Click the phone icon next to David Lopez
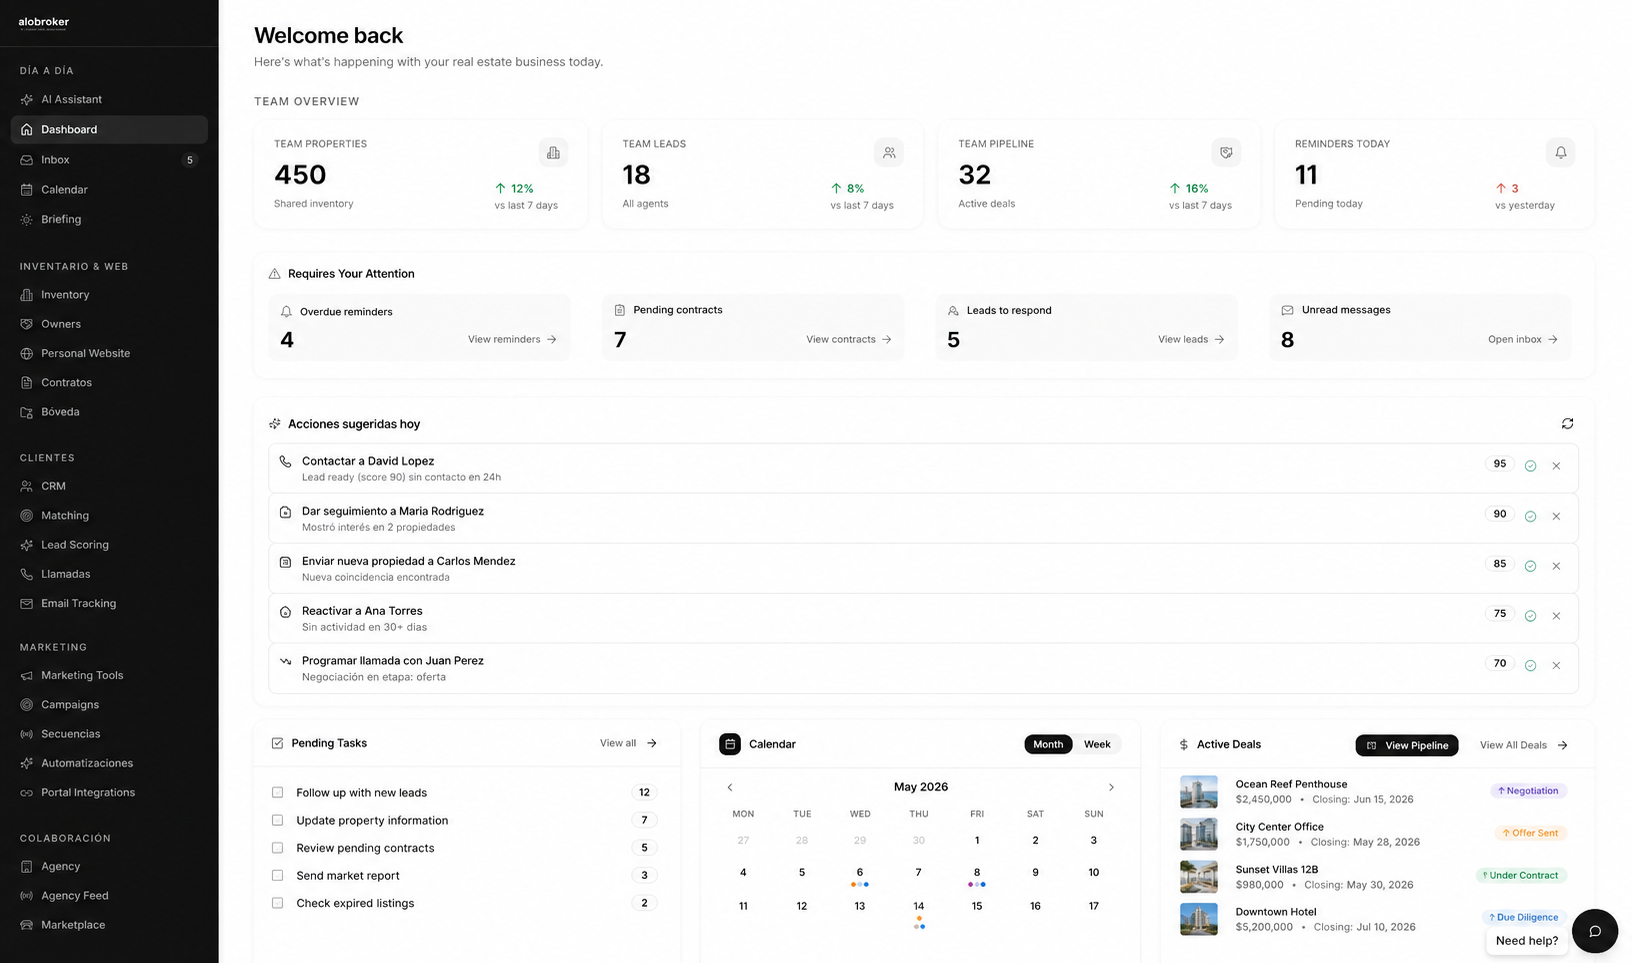The image size is (1632, 963). pyautogui.click(x=285, y=462)
